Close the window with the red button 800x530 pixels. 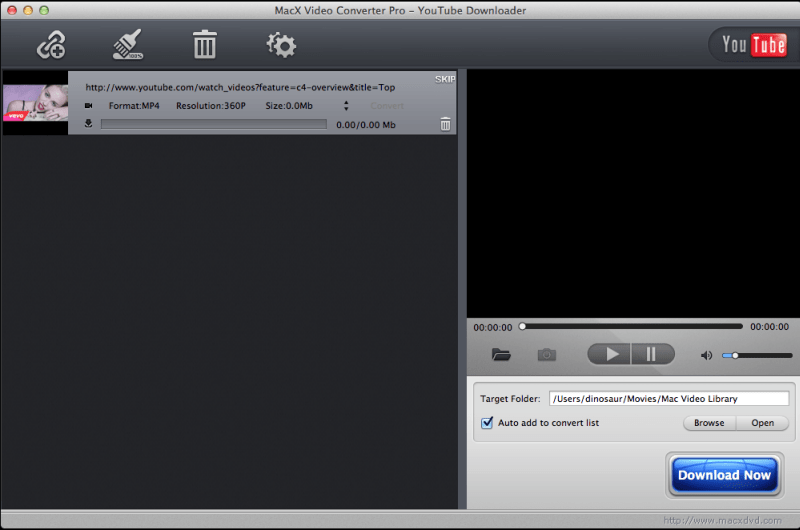click(12, 10)
